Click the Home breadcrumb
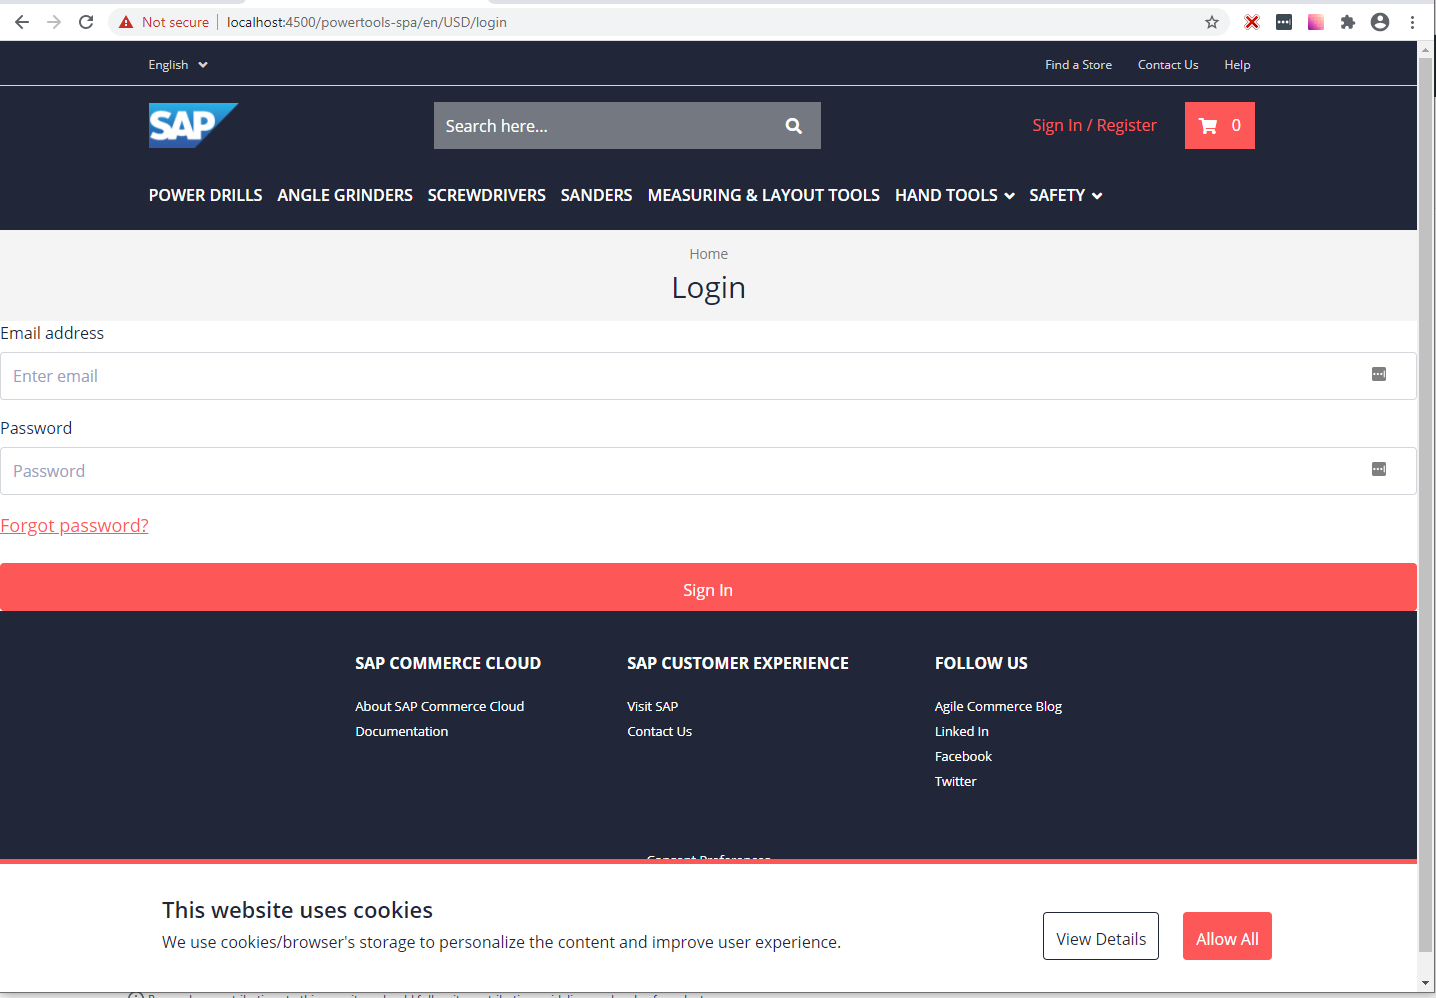This screenshot has height=998, width=1436. 709,254
